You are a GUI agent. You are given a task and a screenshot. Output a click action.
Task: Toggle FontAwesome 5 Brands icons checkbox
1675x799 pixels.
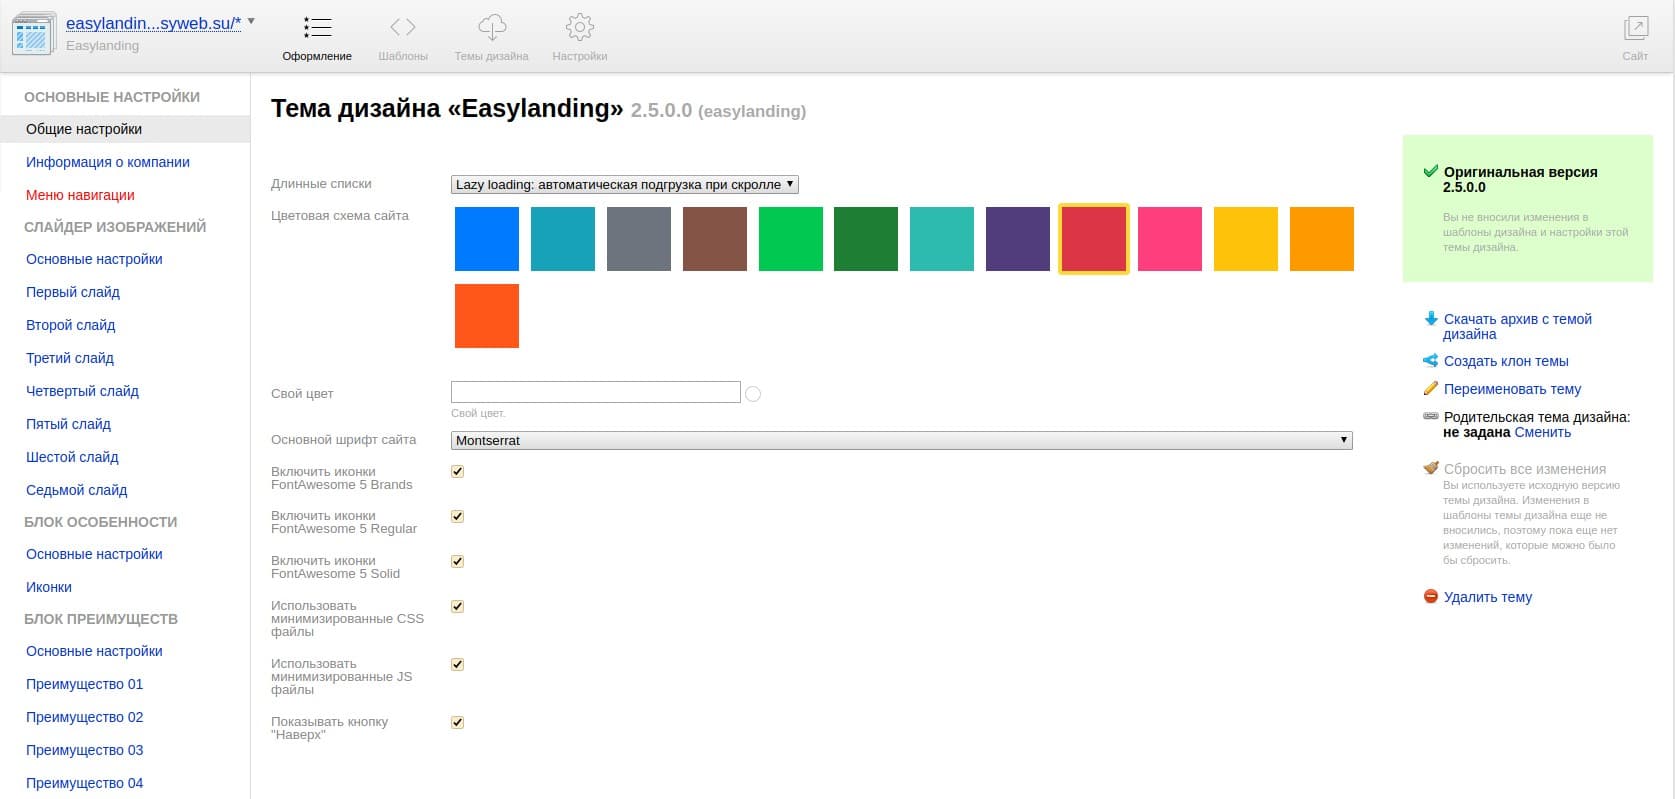coord(457,472)
